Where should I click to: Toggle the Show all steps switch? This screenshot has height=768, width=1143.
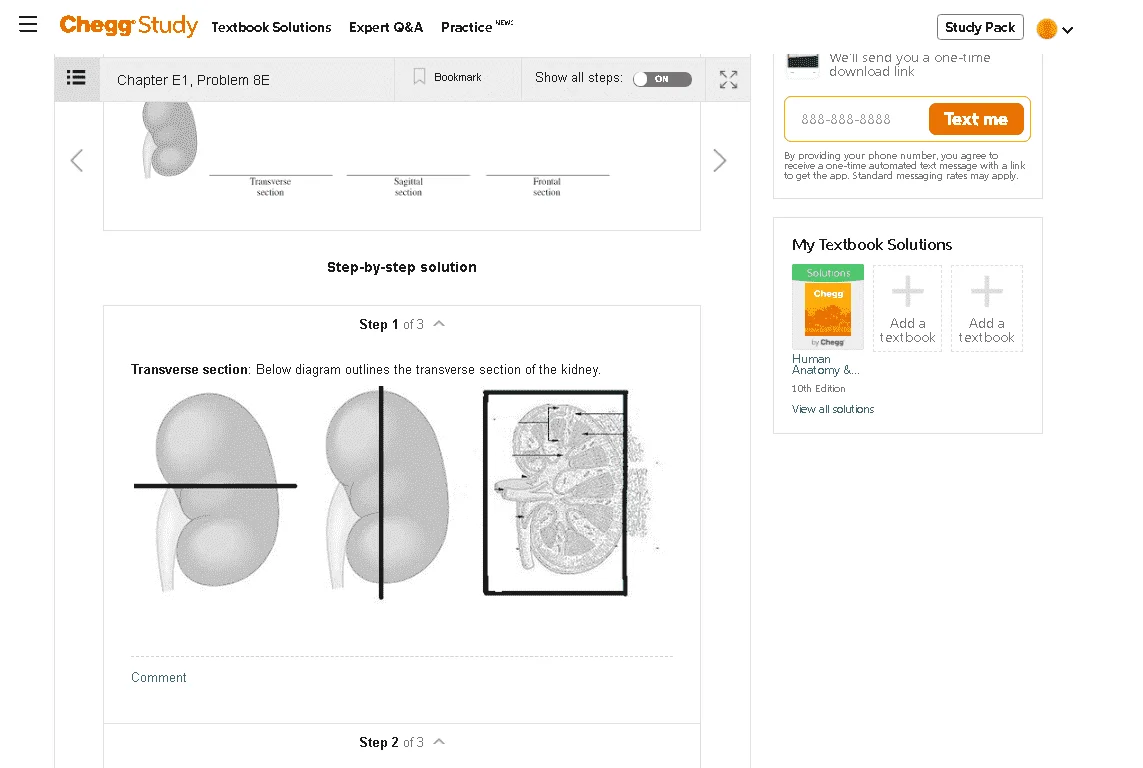[662, 79]
